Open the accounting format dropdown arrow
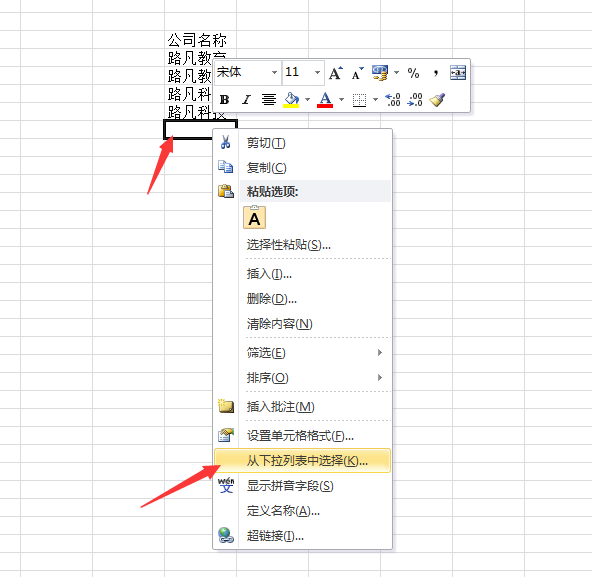 coord(396,73)
